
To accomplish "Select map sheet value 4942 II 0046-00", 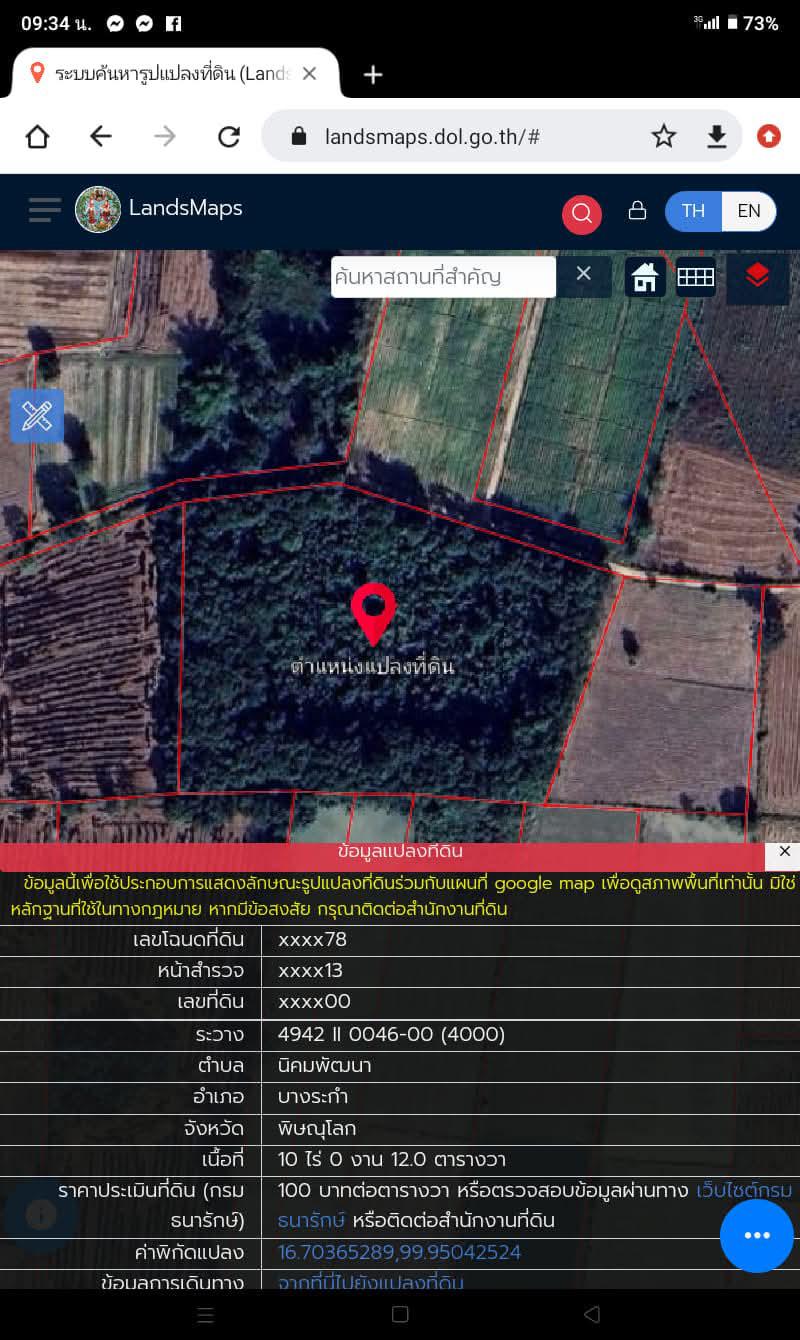I will (391, 1034).
